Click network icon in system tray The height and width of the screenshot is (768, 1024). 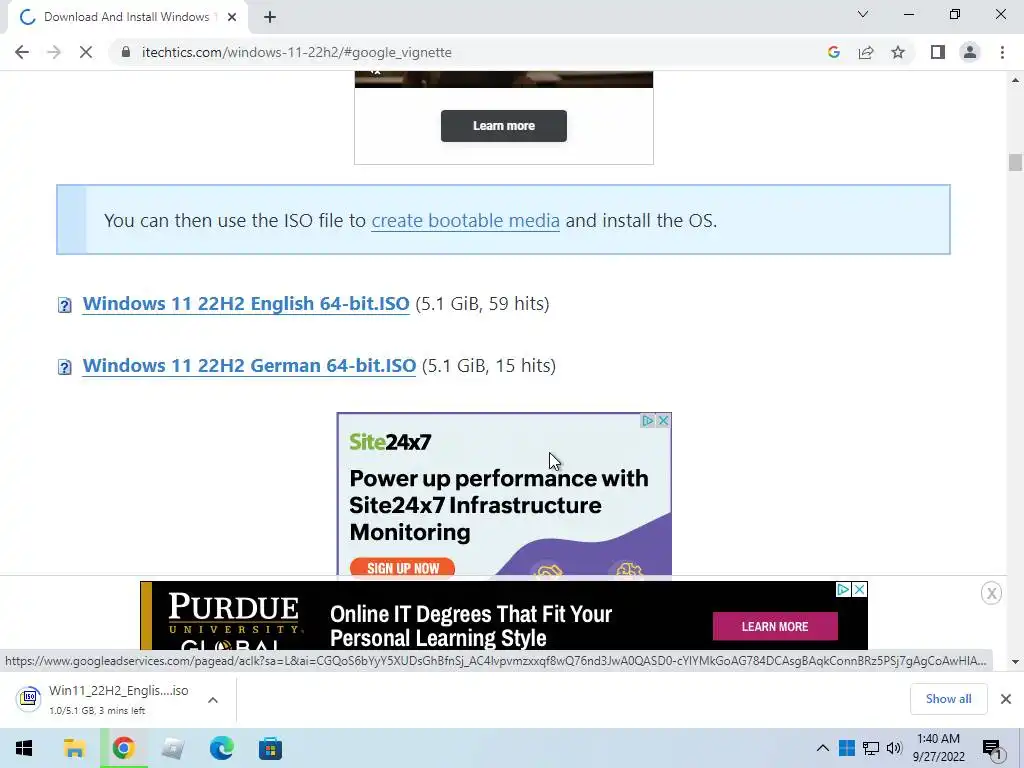[x=871, y=748]
